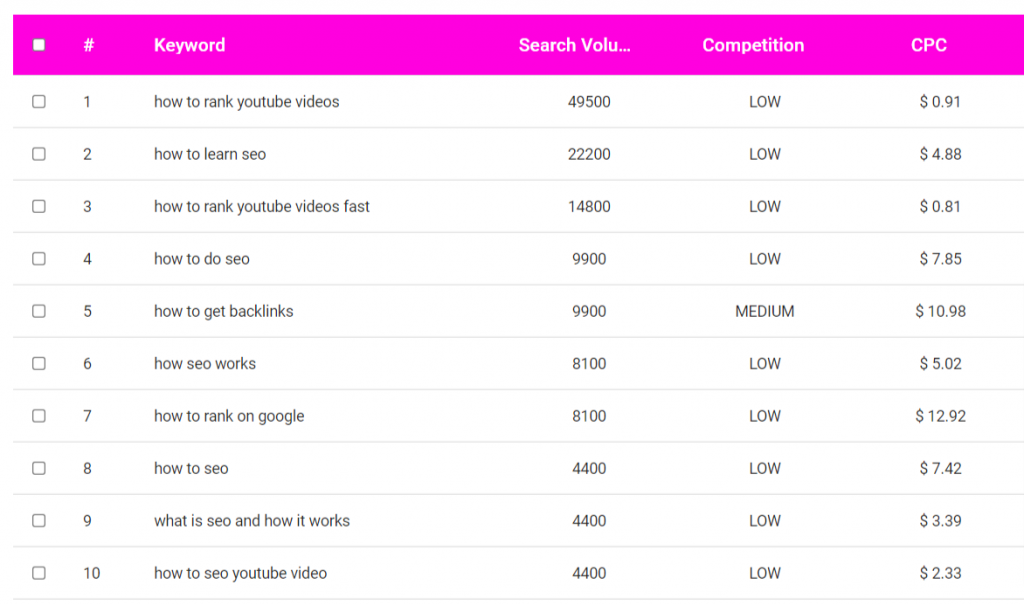Tick checkbox for 'how to rank youtube videos fast'
The image size is (1024, 605).
coord(39,207)
